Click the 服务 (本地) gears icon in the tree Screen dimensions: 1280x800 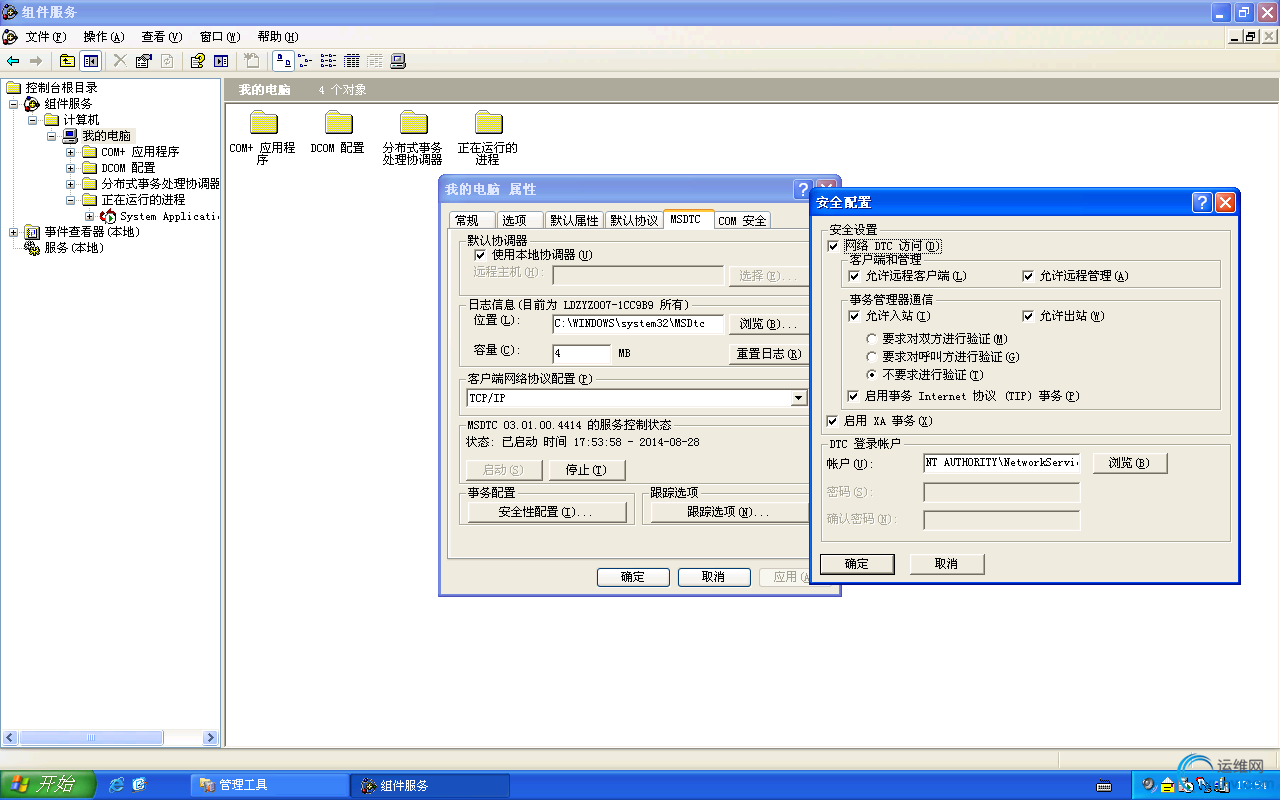(x=33, y=248)
